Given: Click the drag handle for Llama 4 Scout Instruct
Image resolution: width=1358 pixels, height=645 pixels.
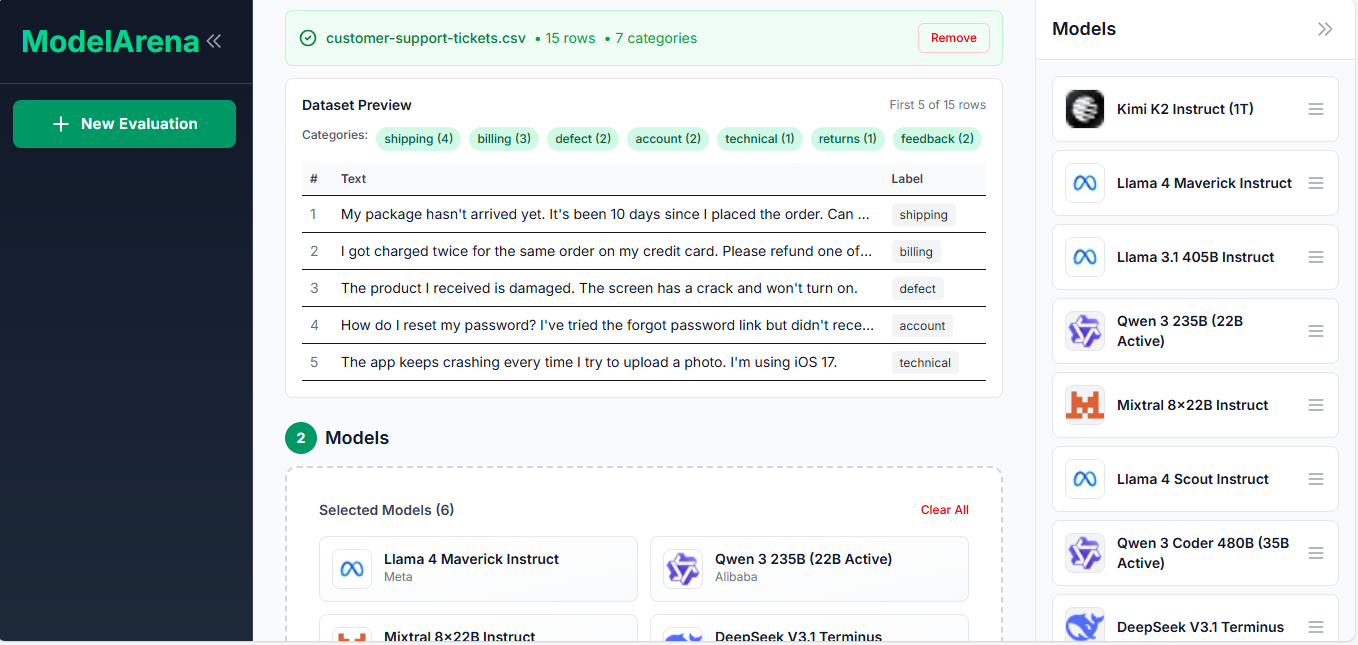Looking at the screenshot, I should pyautogui.click(x=1316, y=479).
